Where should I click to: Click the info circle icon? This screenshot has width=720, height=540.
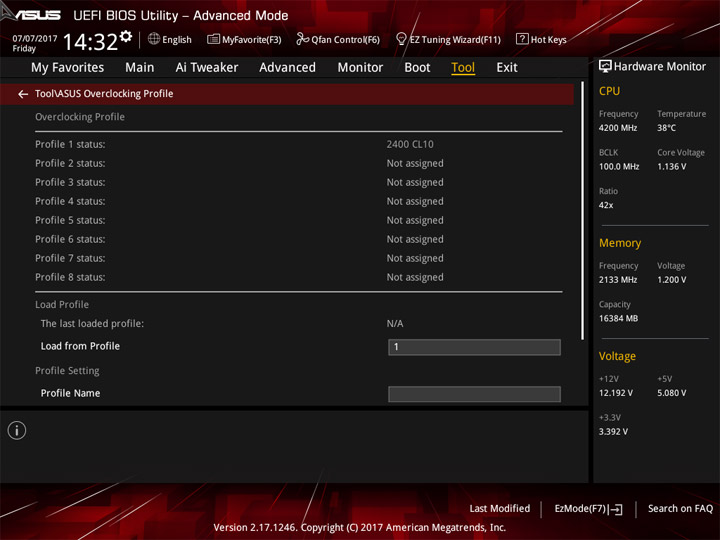17,430
